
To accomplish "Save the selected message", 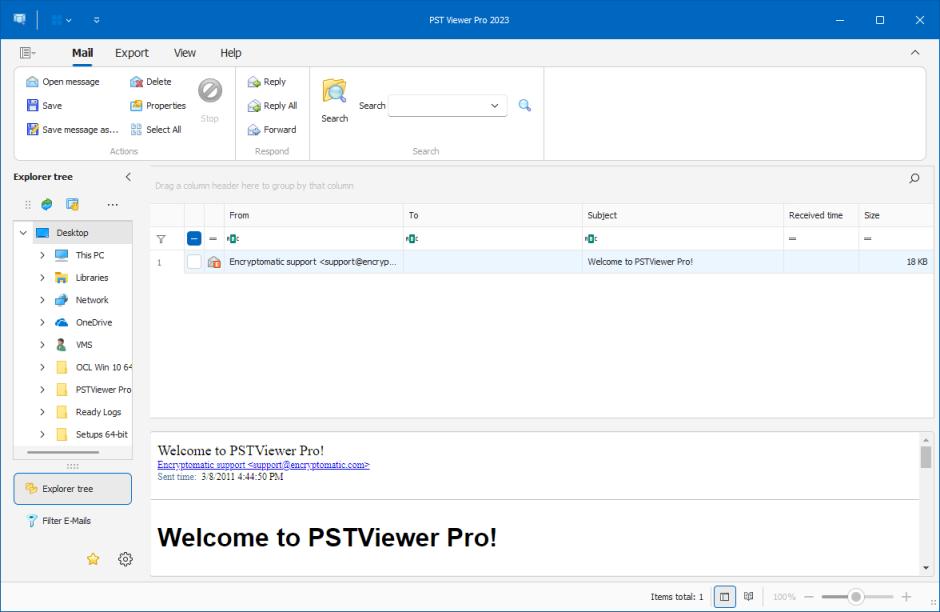I will 44,105.
